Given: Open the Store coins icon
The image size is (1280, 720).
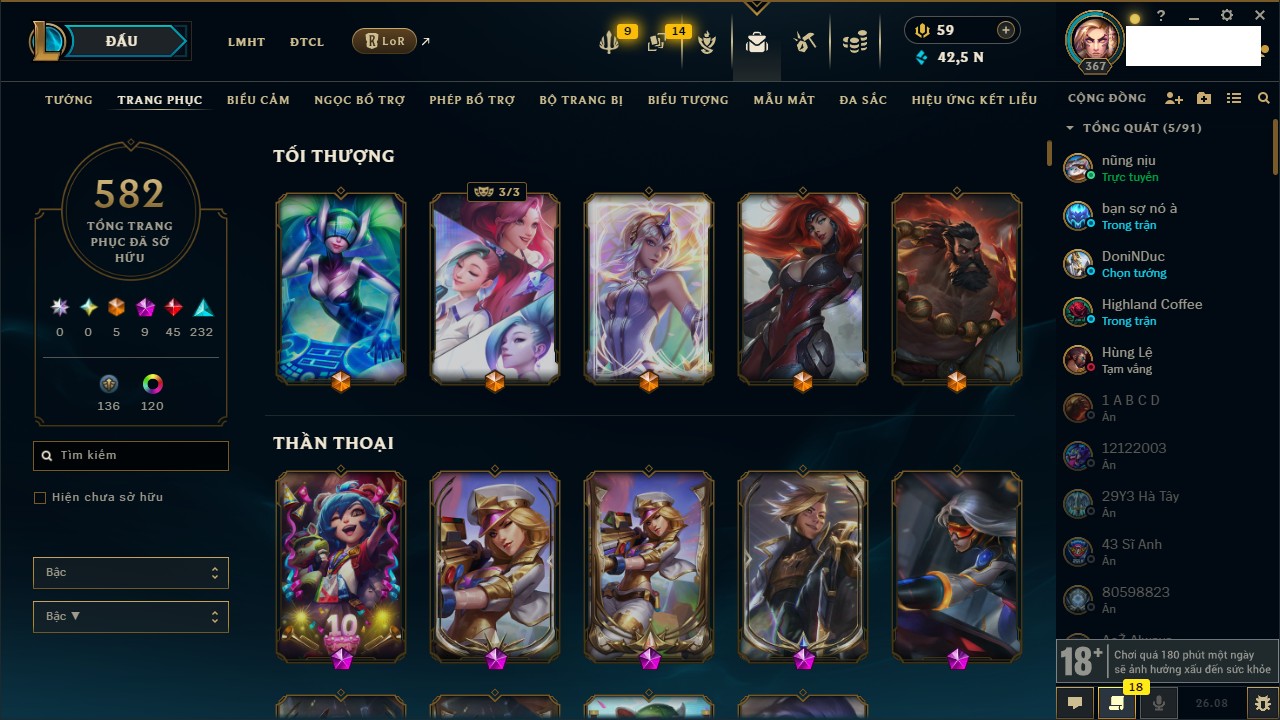Looking at the screenshot, I should coord(854,42).
